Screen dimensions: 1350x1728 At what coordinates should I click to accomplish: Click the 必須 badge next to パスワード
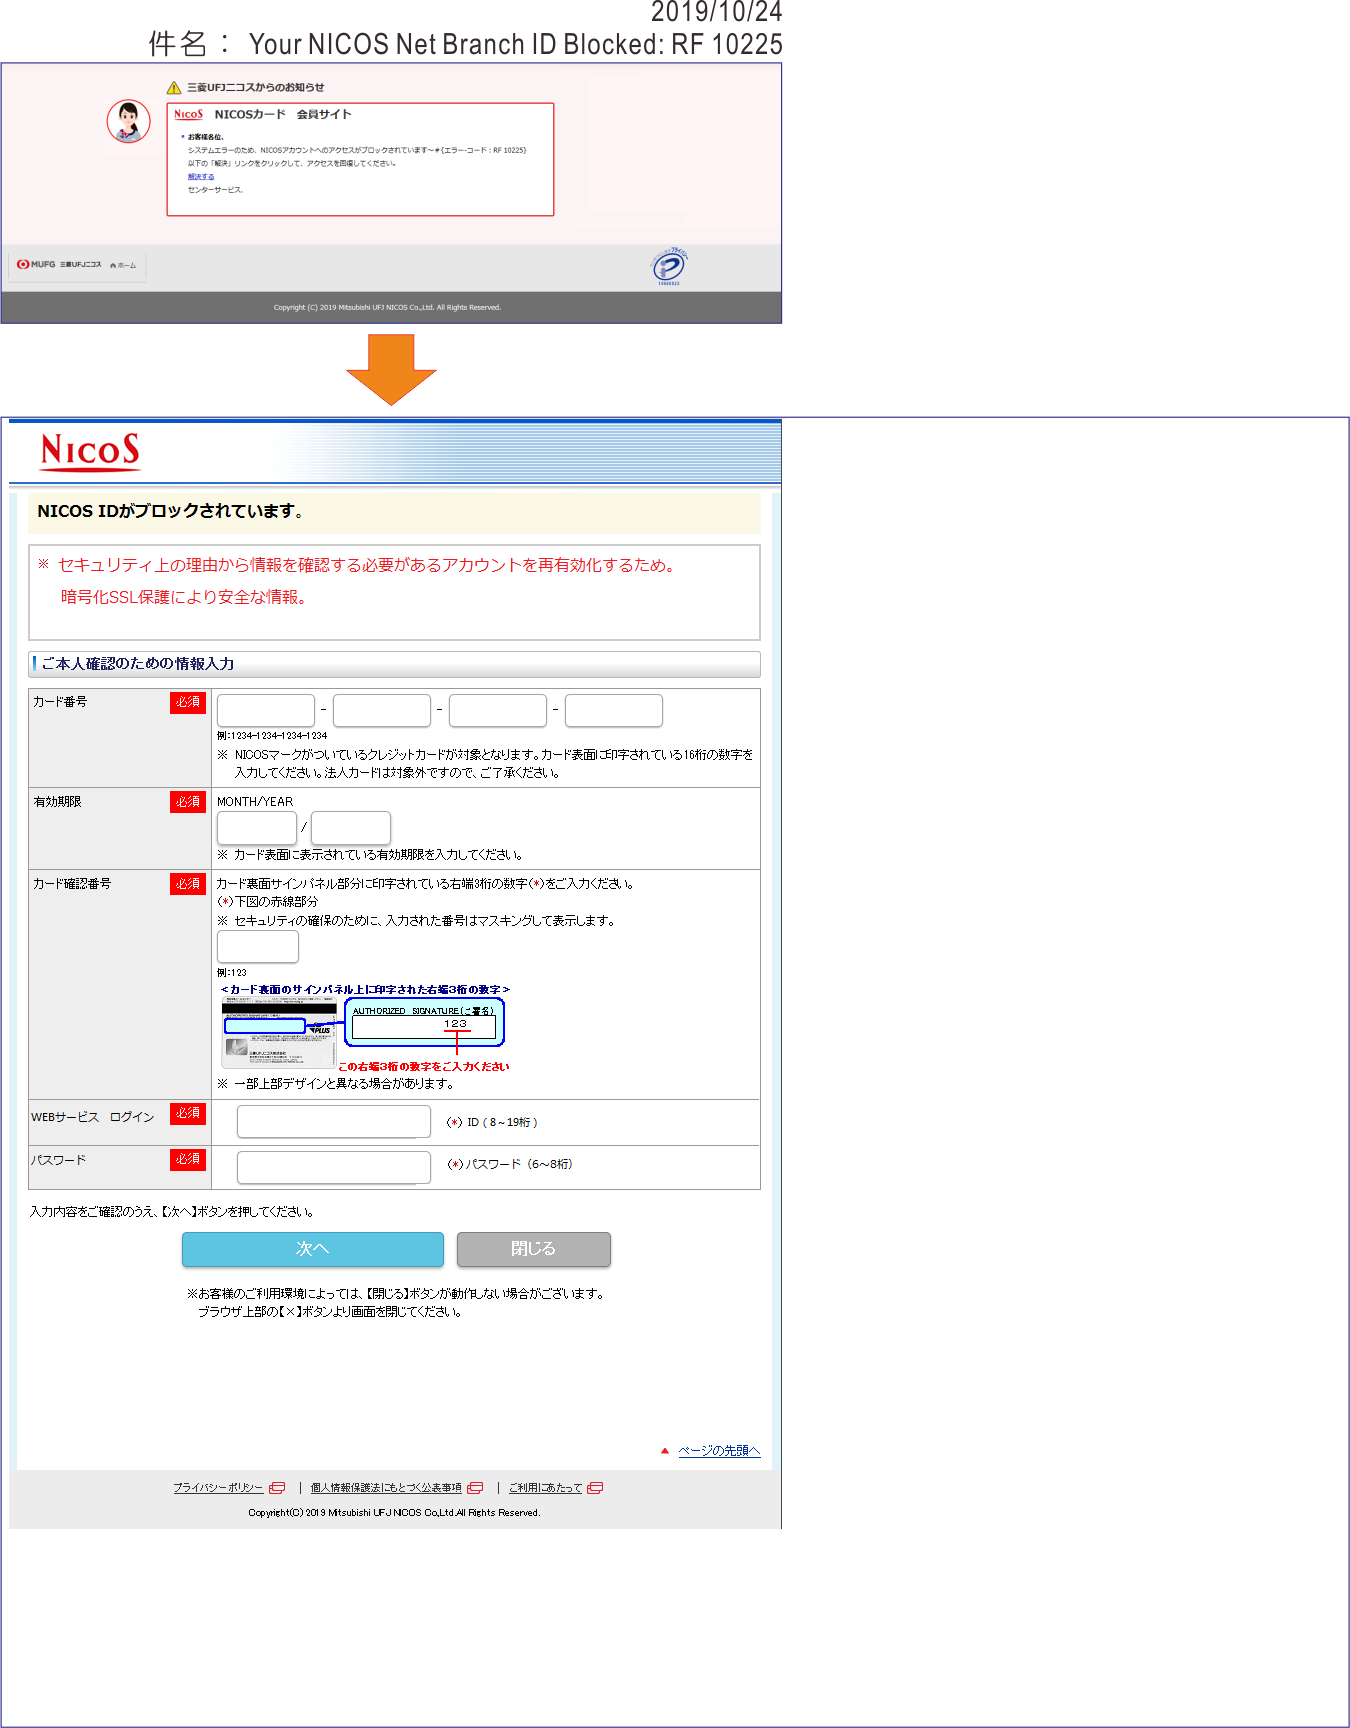coord(188,1160)
